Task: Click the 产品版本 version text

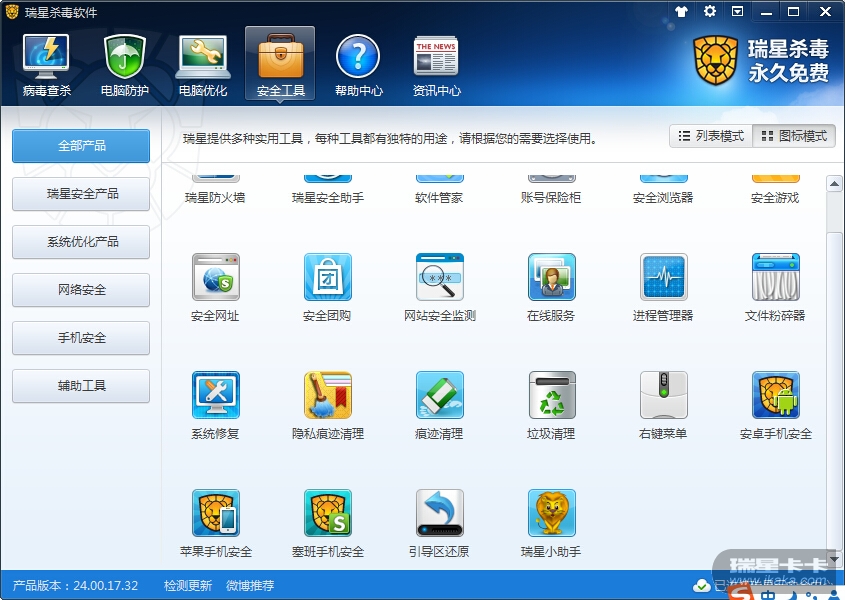Action: 75,585
